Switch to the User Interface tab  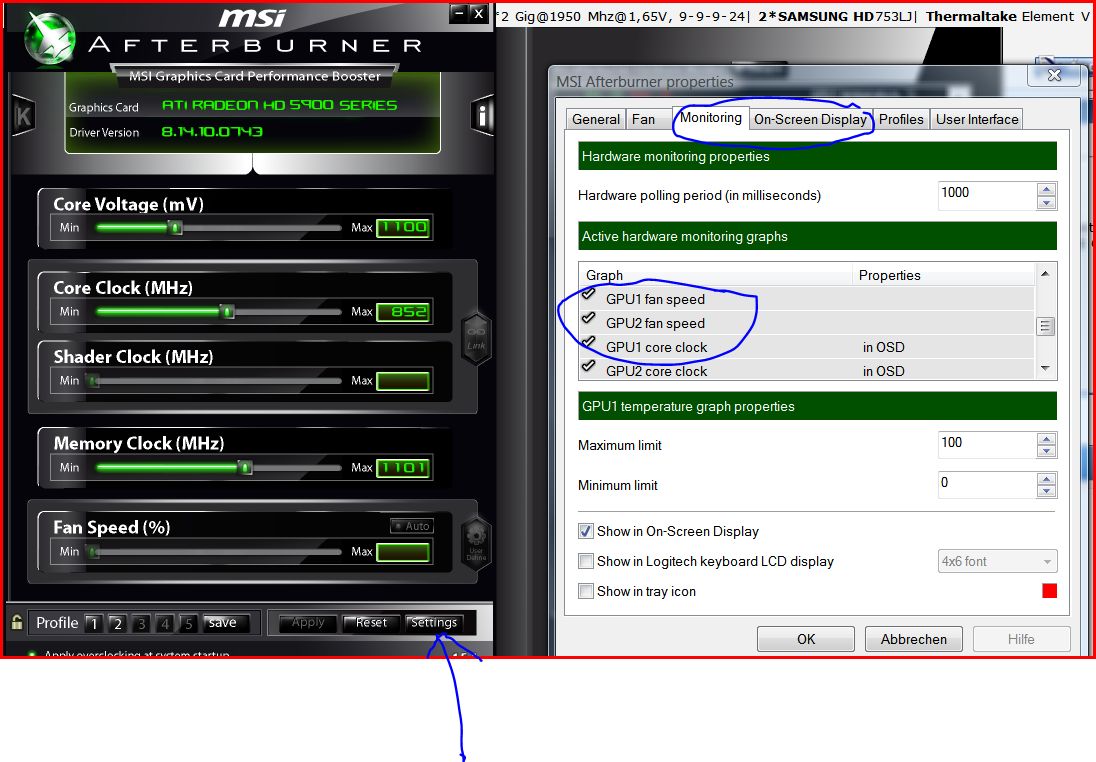coord(976,120)
